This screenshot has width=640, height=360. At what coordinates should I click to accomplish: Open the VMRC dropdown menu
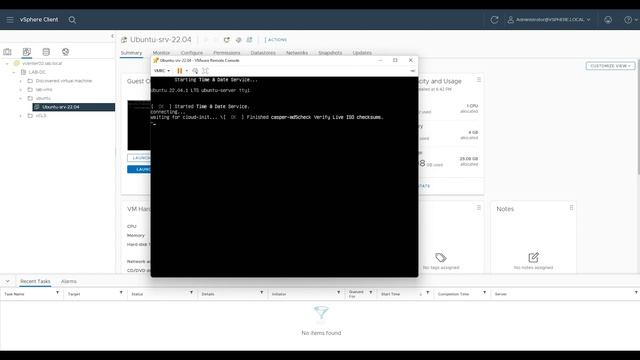pos(162,71)
